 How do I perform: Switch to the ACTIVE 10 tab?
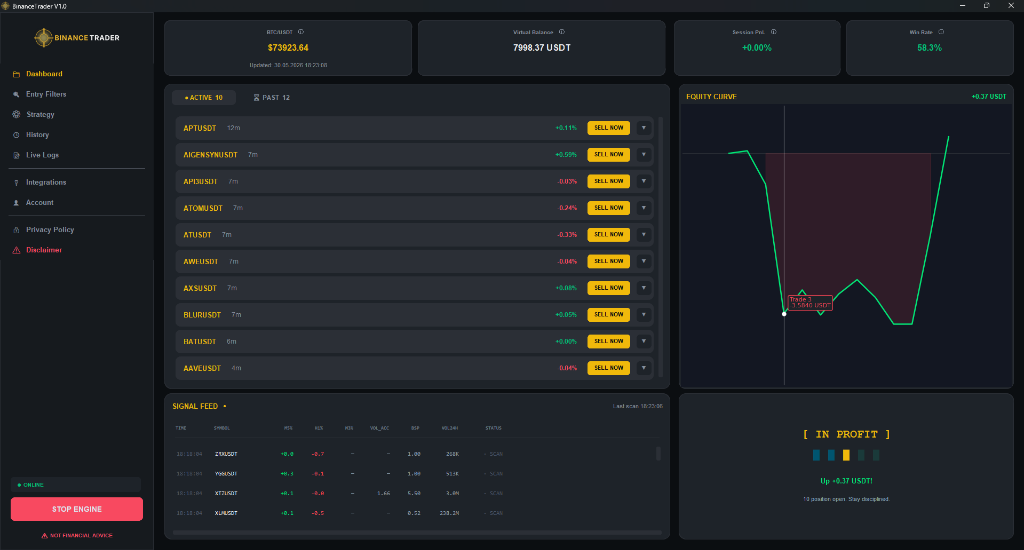[203, 97]
